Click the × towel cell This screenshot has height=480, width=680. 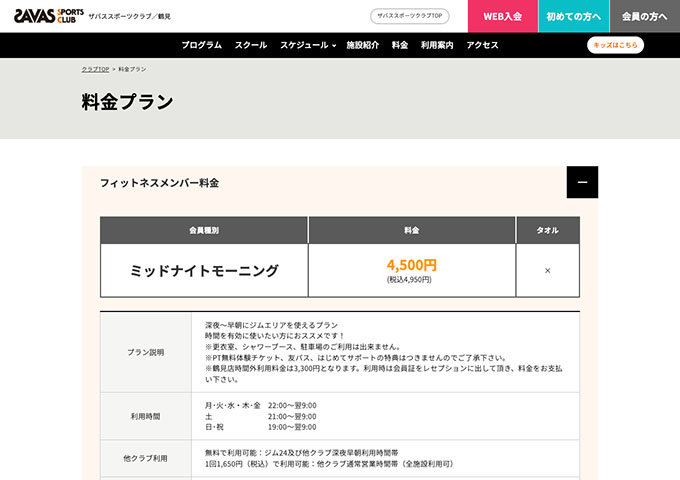pyautogui.click(x=547, y=271)
